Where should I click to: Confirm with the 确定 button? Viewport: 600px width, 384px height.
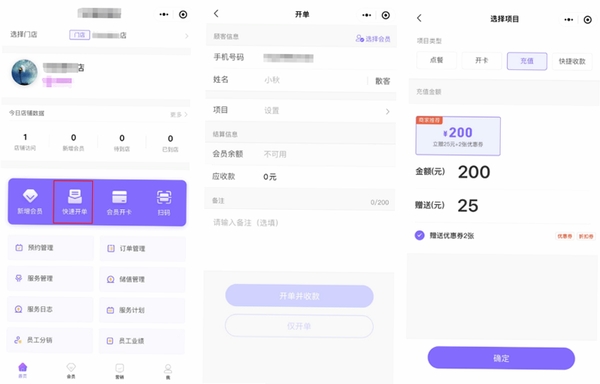point(501,358)
